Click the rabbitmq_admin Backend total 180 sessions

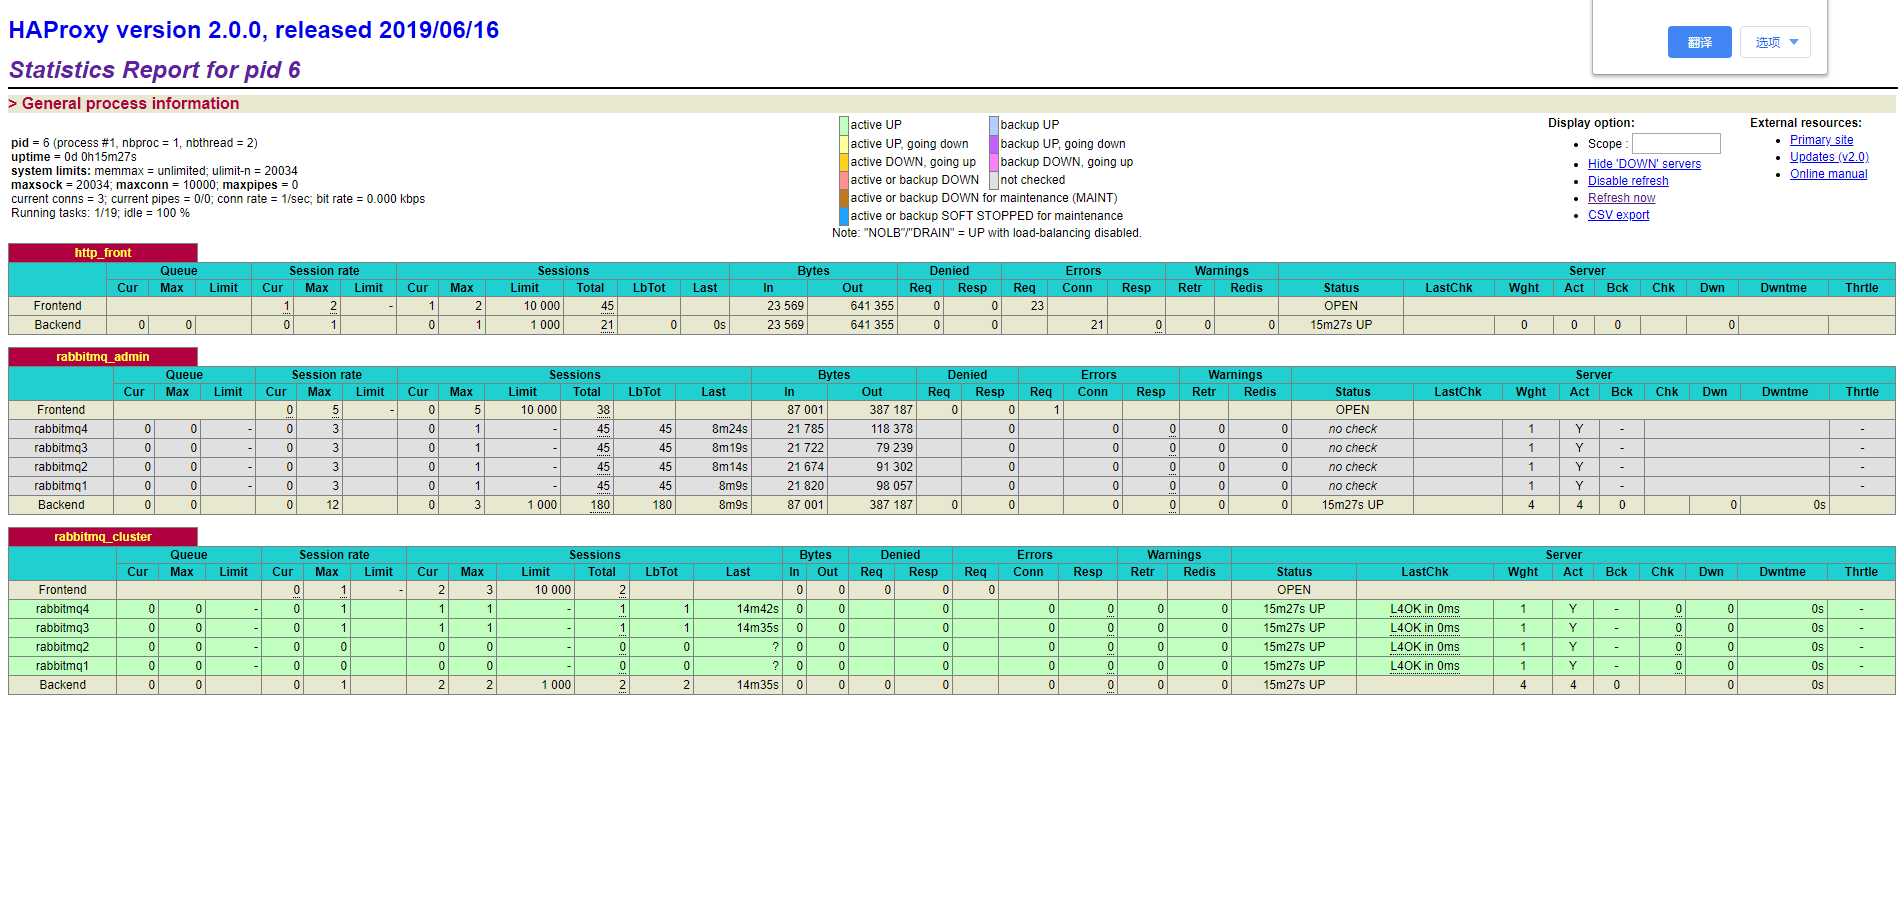point(600,505)
